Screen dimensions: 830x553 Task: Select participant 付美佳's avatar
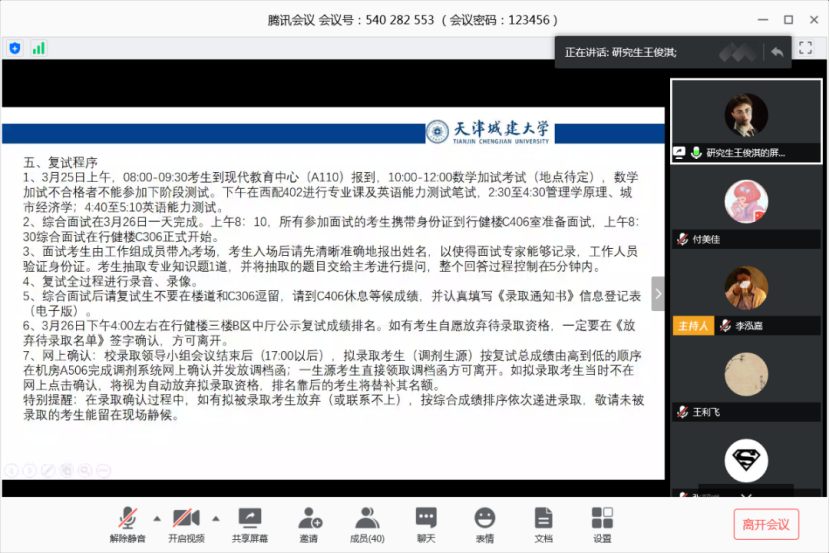point(746,202)
